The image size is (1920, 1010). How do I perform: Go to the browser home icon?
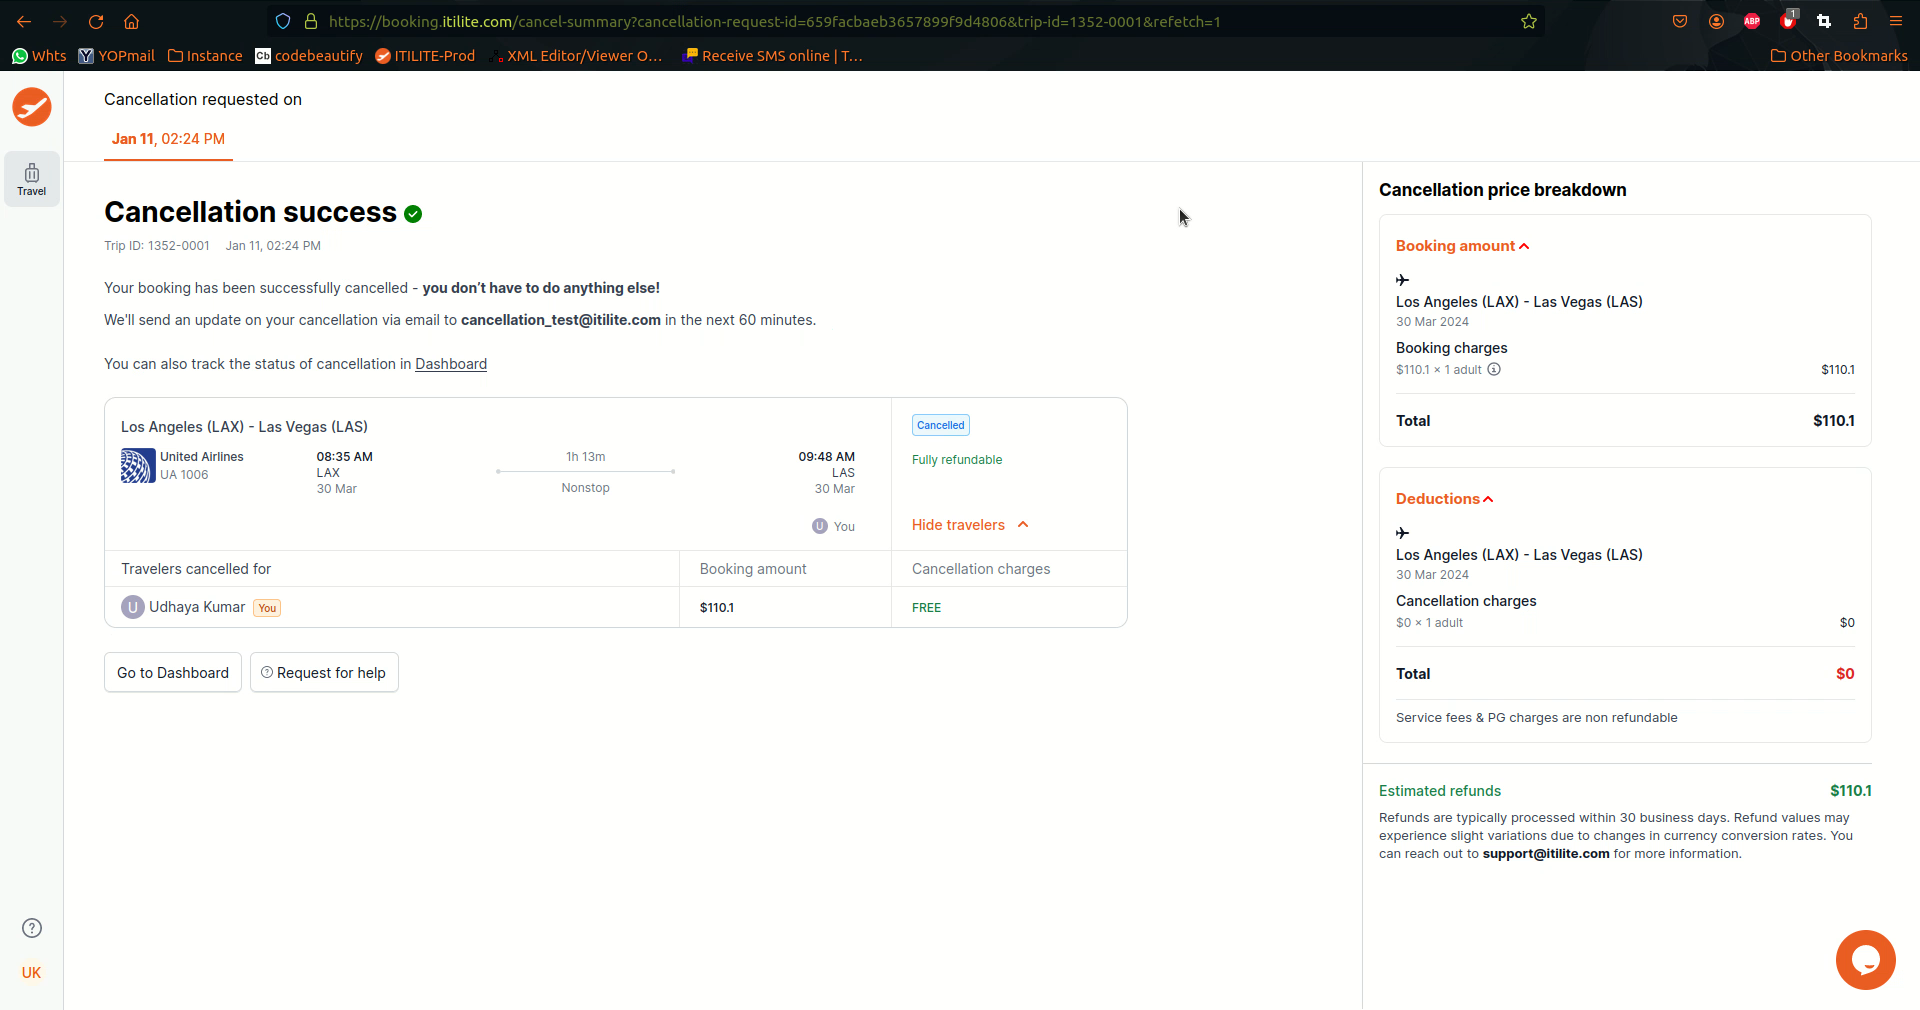click(x=132, y=21)
